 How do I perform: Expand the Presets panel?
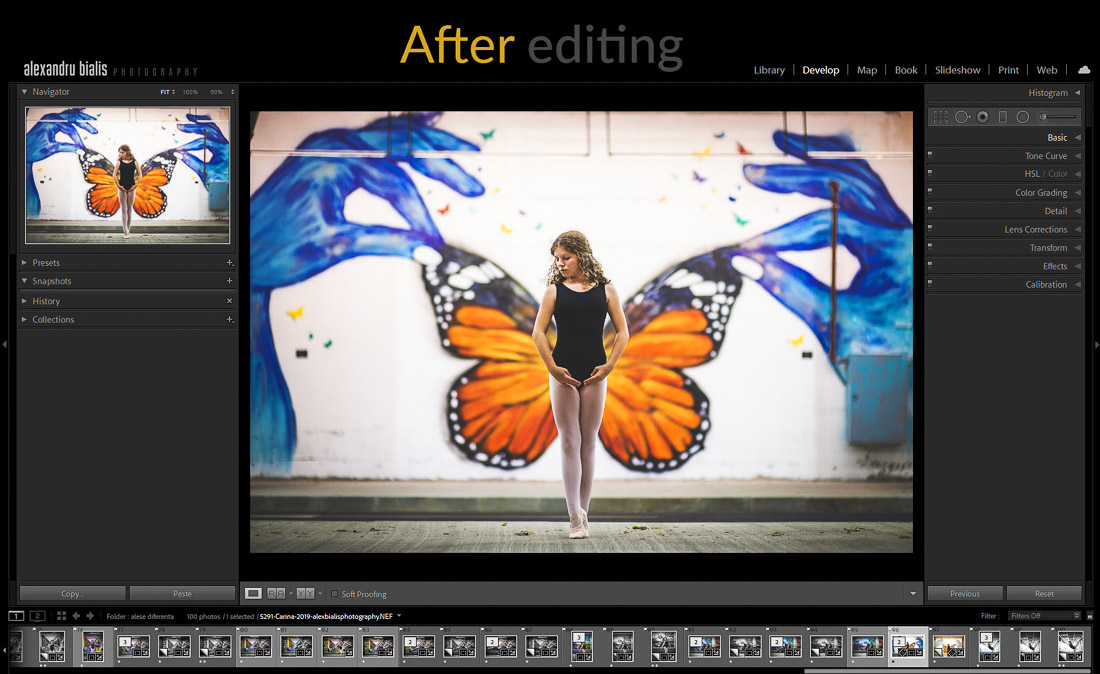click(25, 262)
